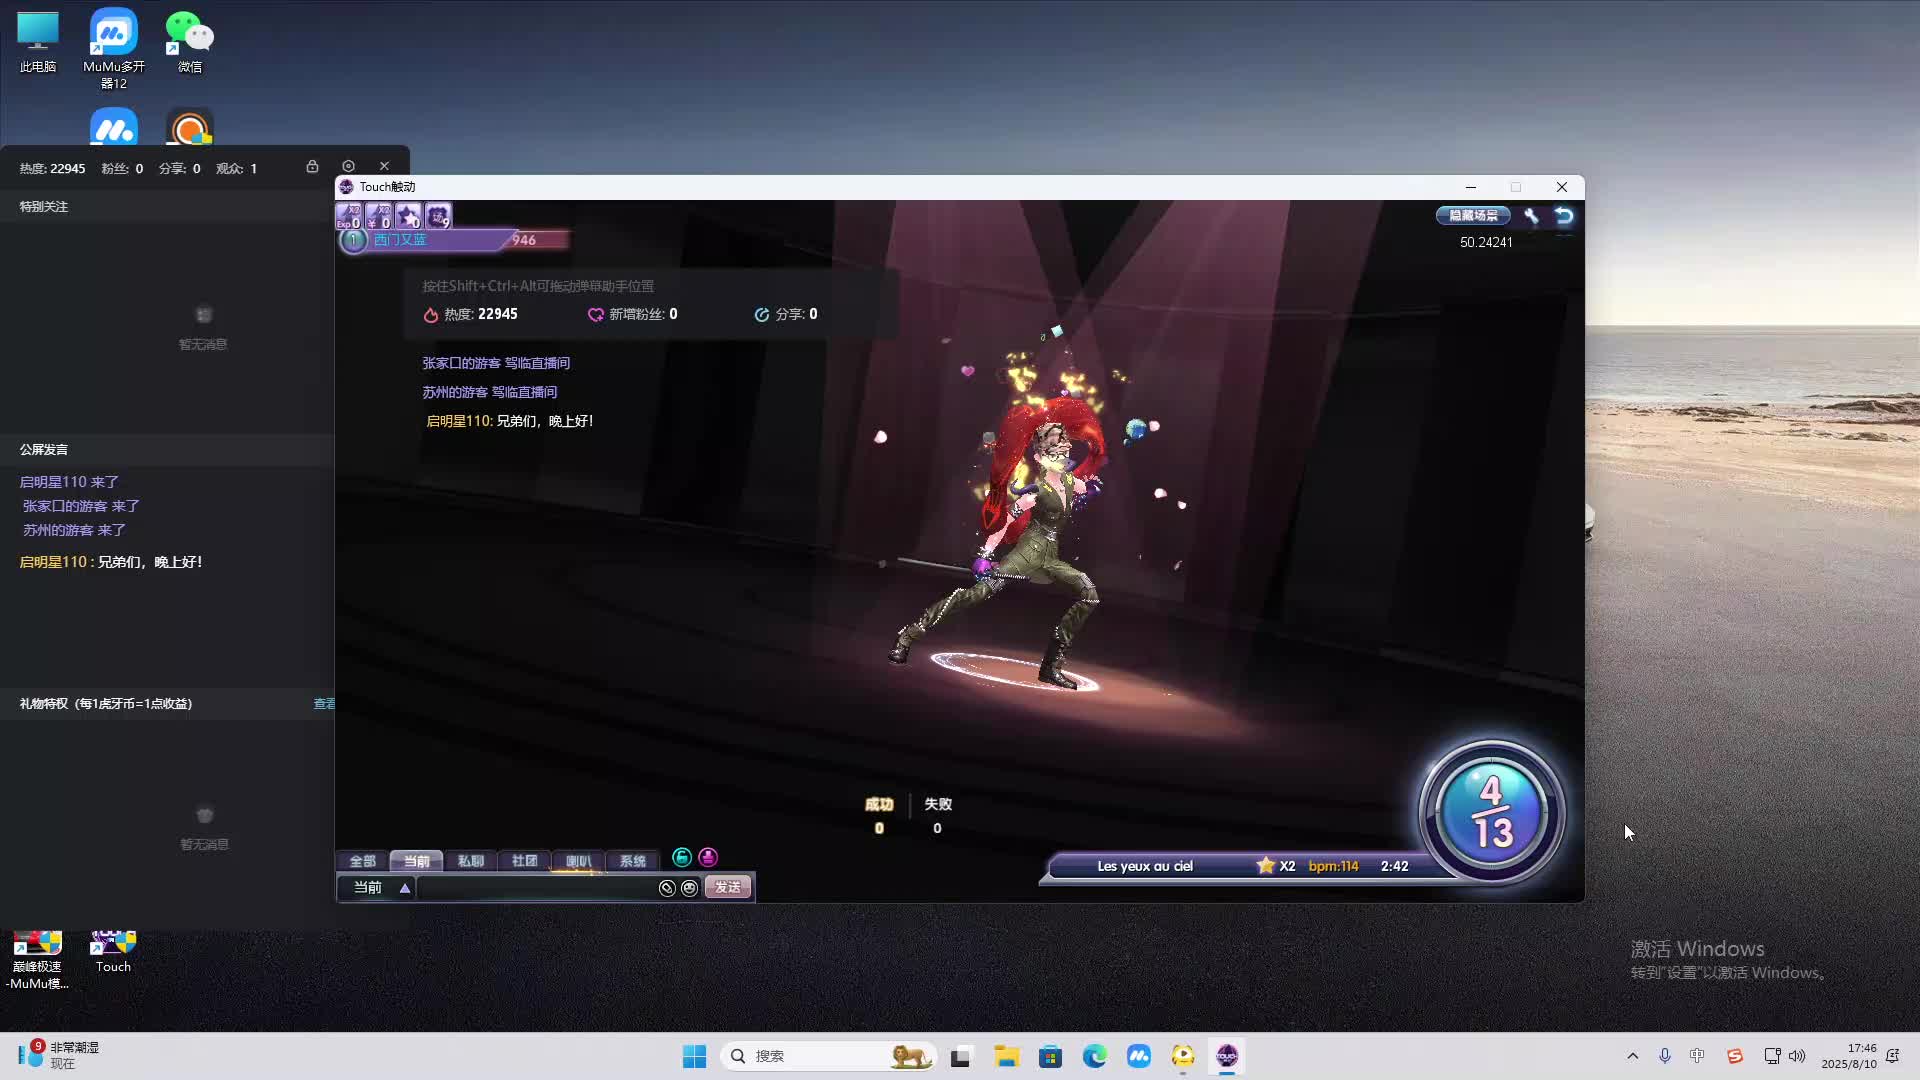Toggle the lock icon in assistant panel header

312,166
